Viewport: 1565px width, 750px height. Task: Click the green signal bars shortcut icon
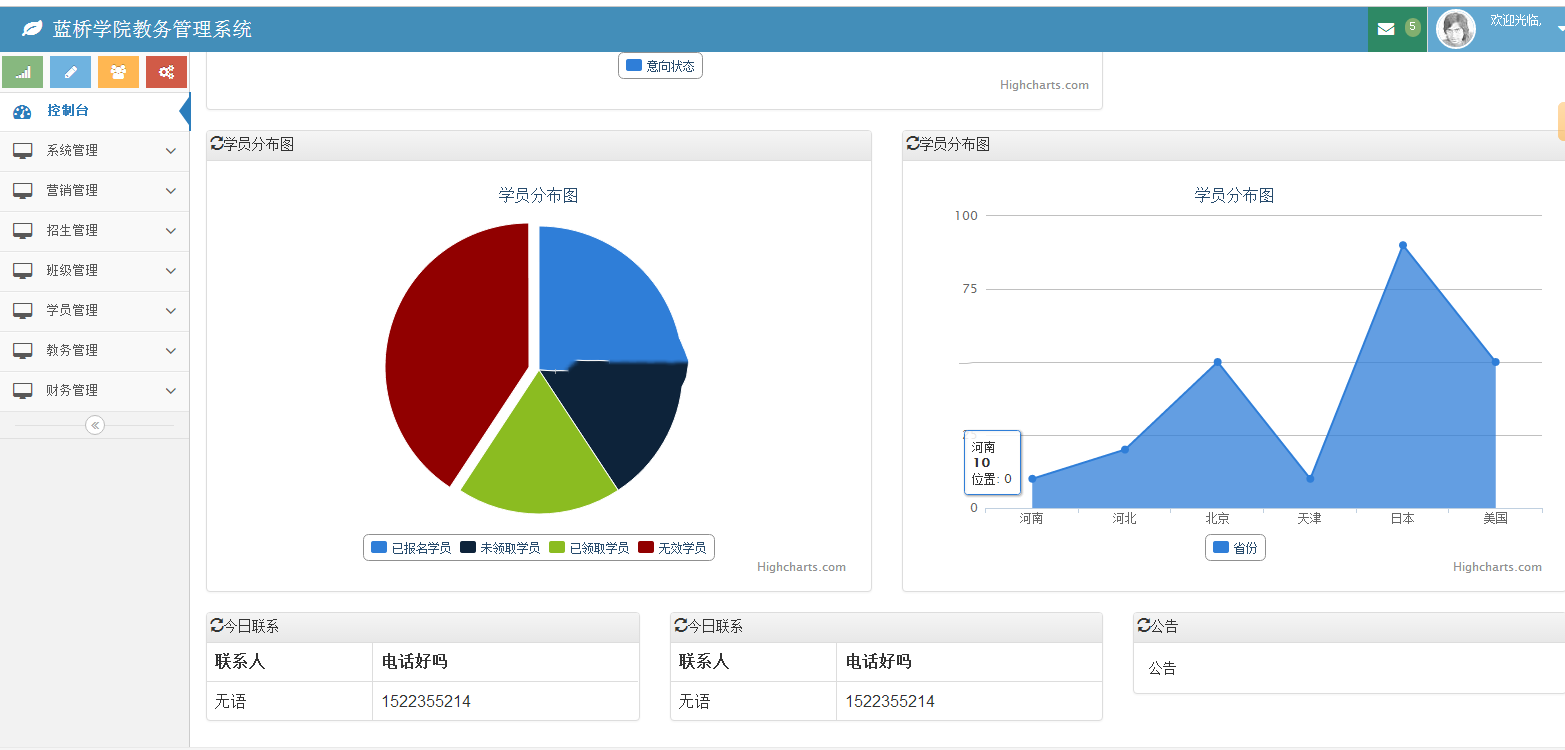23,72
